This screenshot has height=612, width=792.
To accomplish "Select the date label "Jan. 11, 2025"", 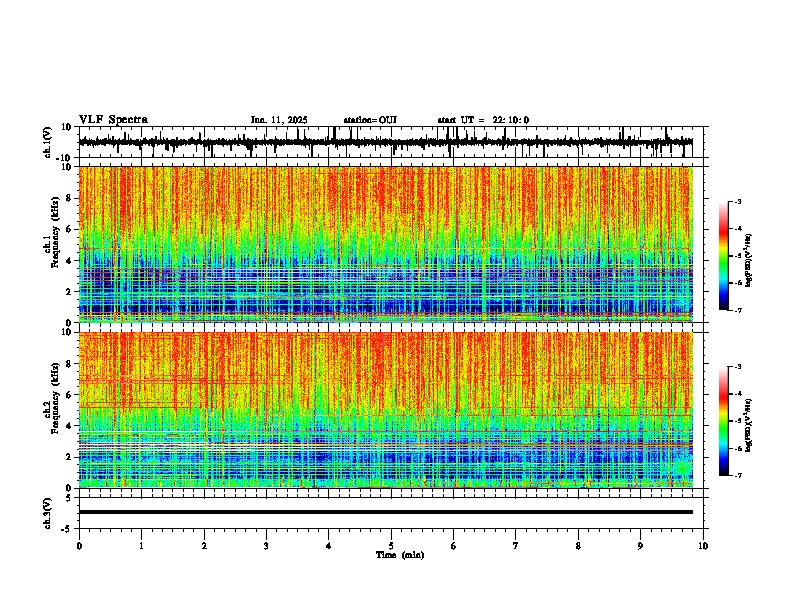I will 279,120.
